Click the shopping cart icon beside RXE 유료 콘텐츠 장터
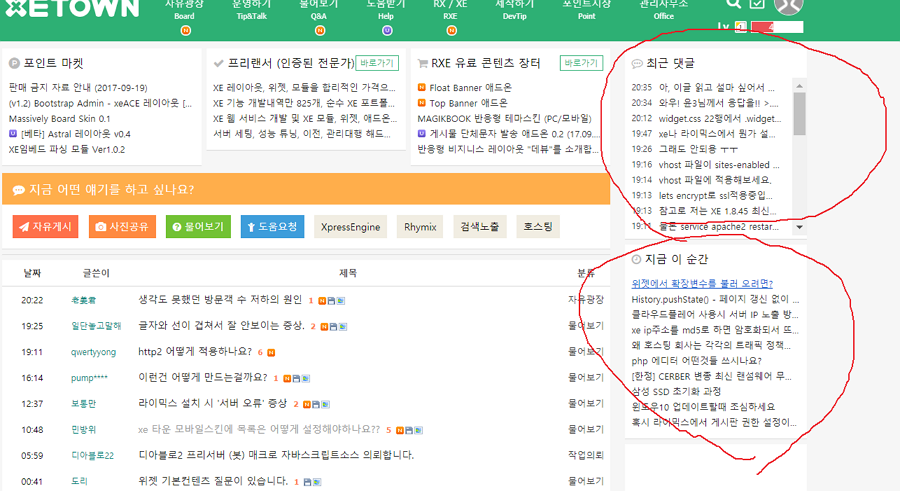Viewport: 900px width, 491px height. tap(423, 63)
